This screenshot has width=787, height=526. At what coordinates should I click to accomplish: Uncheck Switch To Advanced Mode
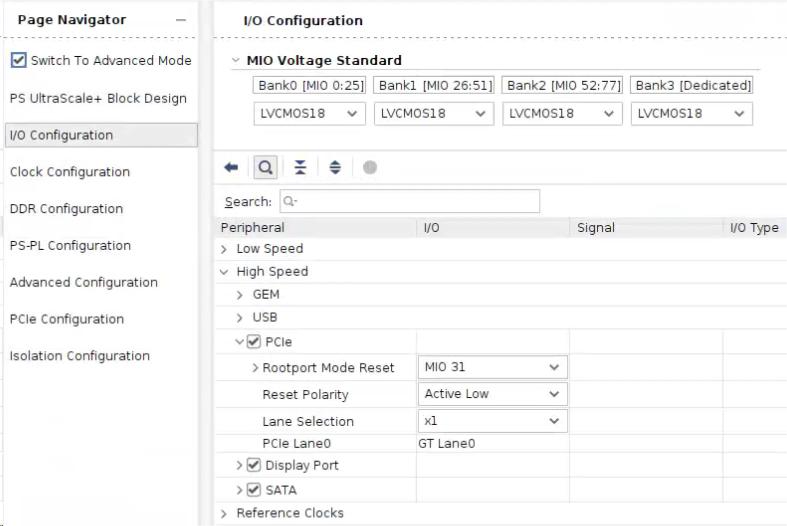pyautogui.click(x=19, y=60)
